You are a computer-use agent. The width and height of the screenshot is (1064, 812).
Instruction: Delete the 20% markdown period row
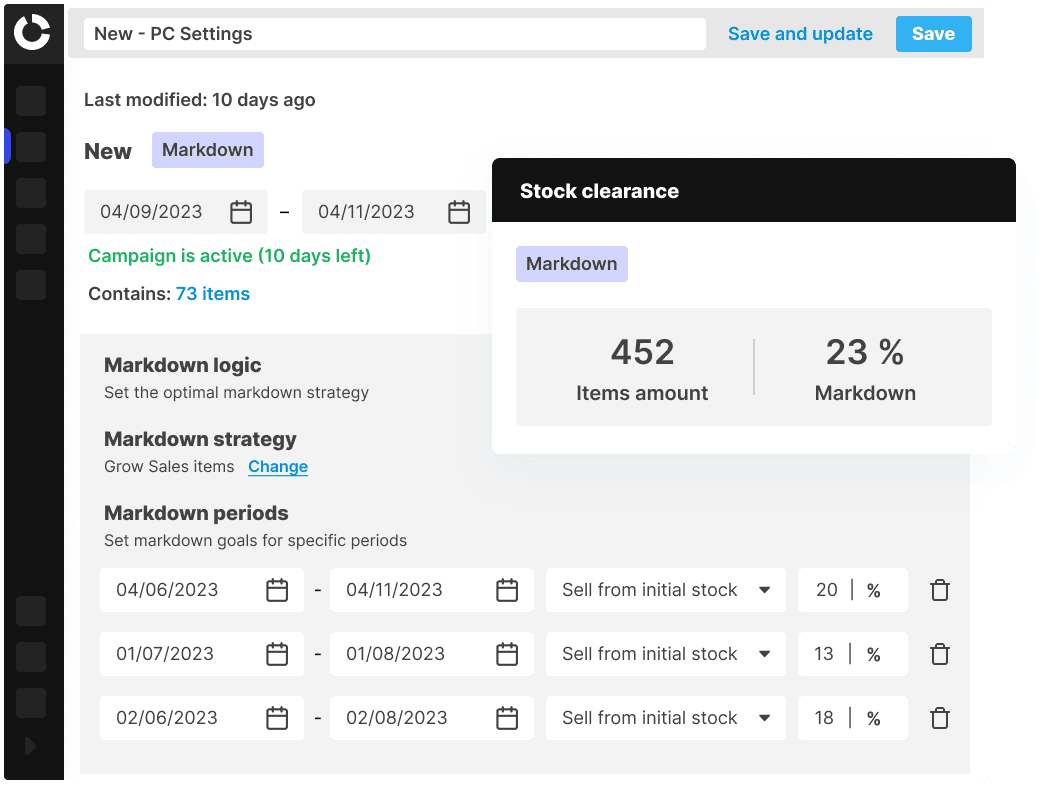point(939,590)
